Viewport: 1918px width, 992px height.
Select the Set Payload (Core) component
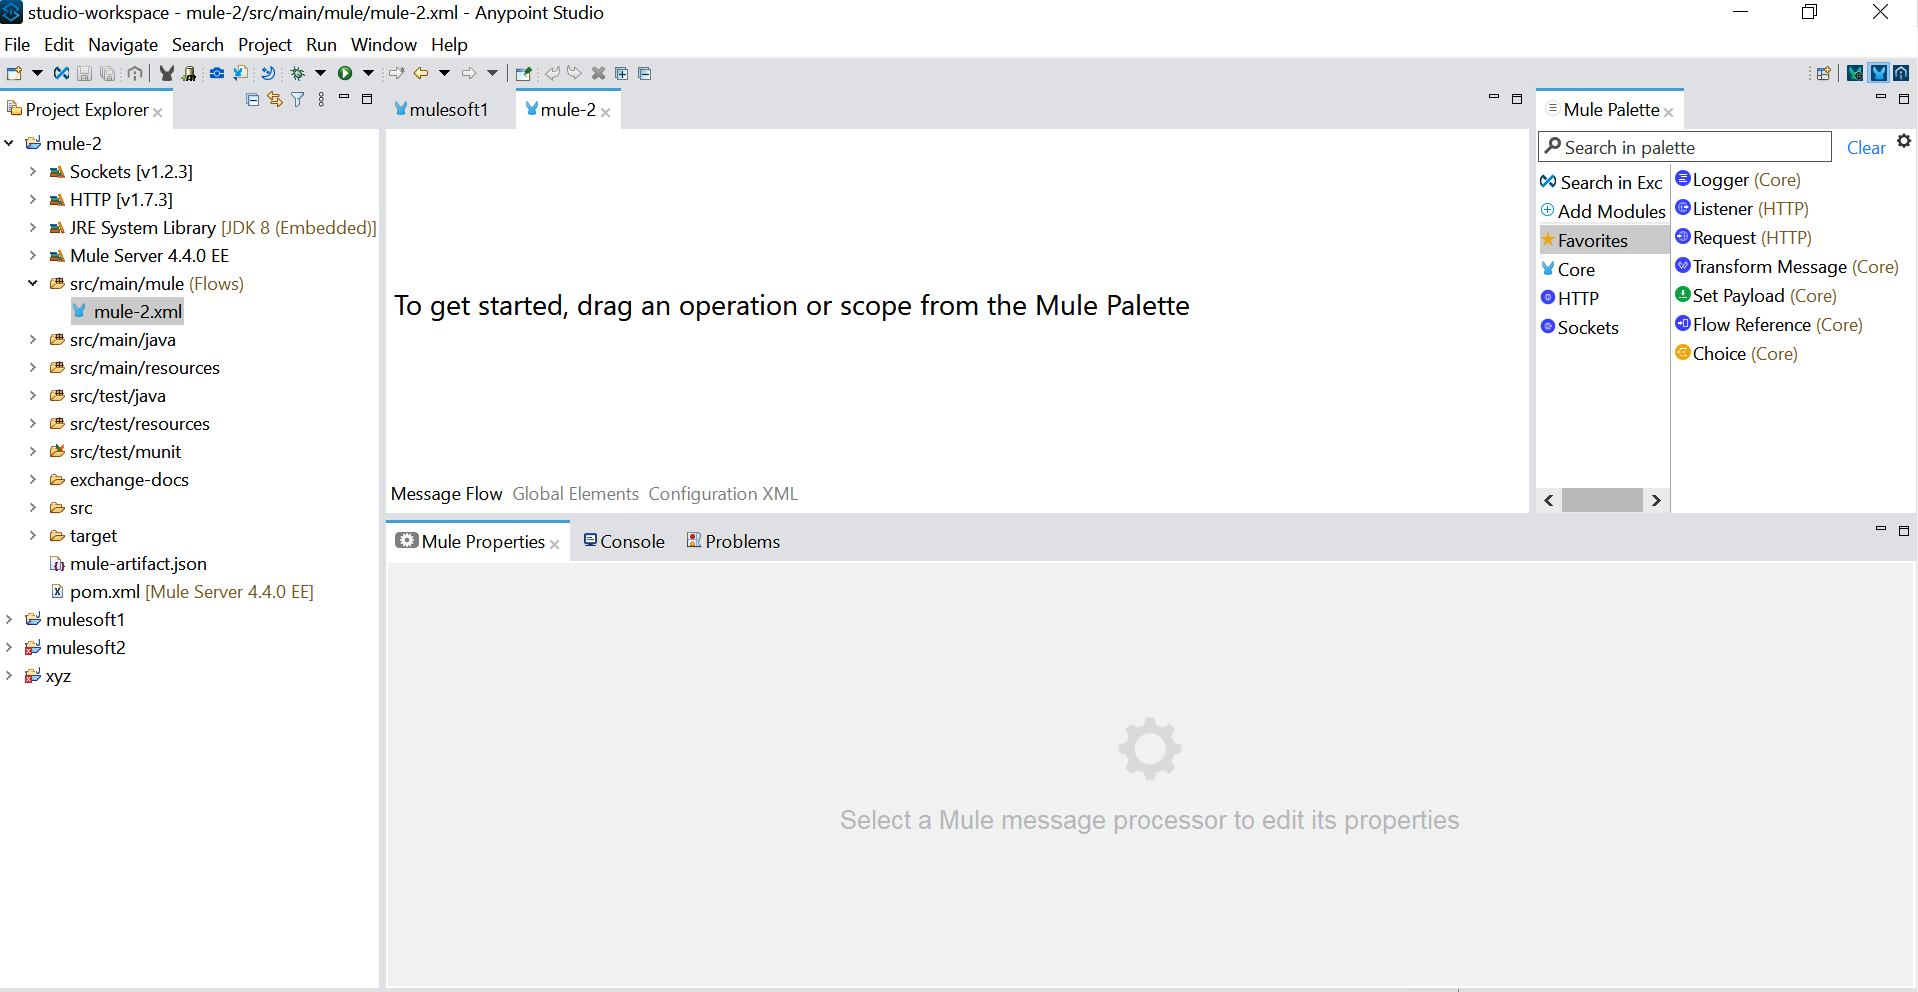coord(1756,296)
